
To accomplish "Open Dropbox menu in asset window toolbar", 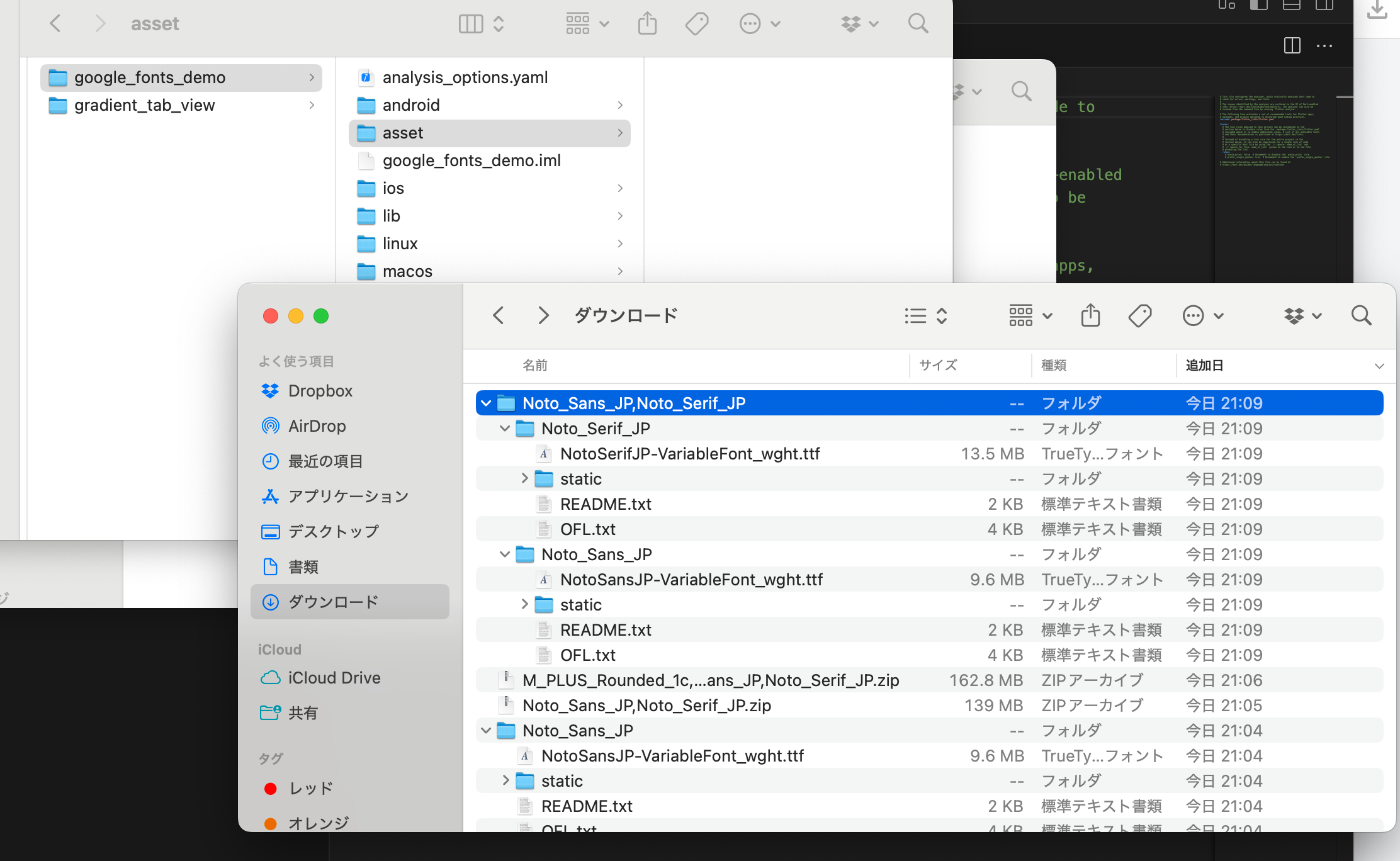I will coord(860,24).
